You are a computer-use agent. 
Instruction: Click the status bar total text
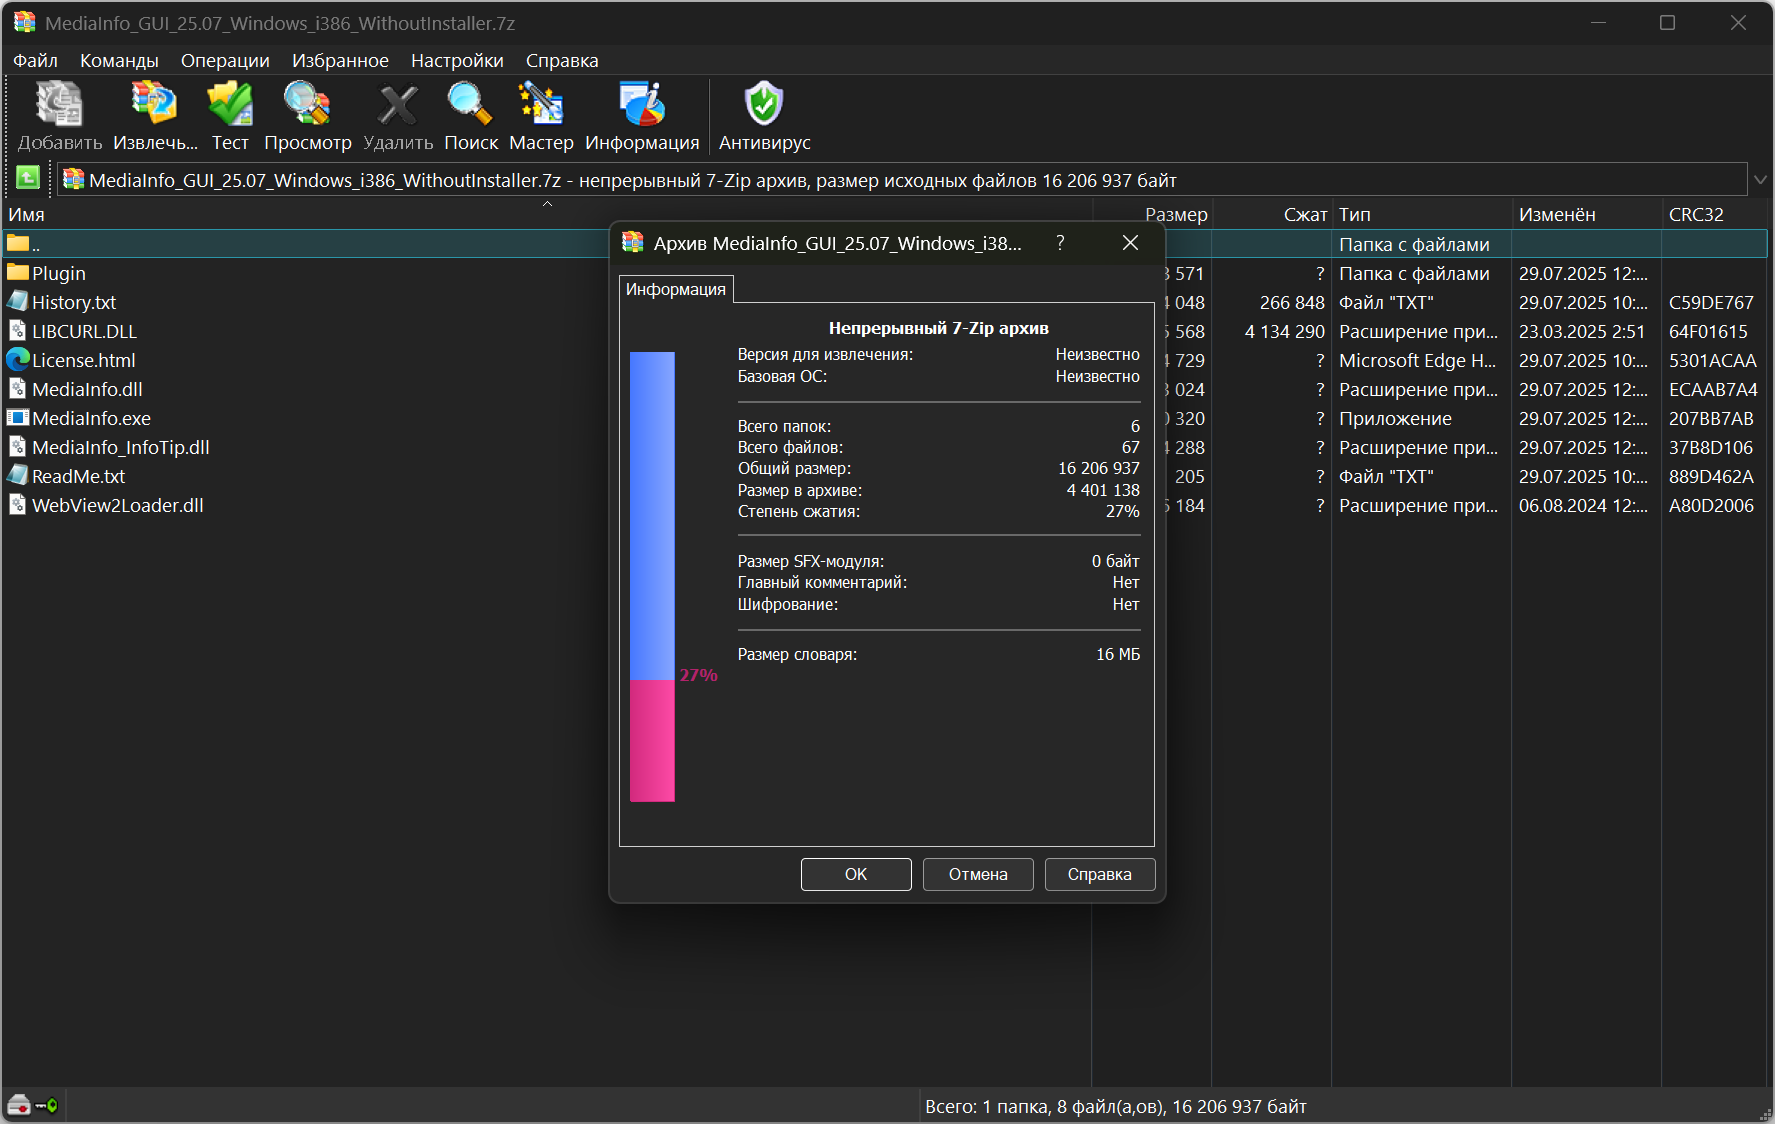(x=1116, y=1106)
